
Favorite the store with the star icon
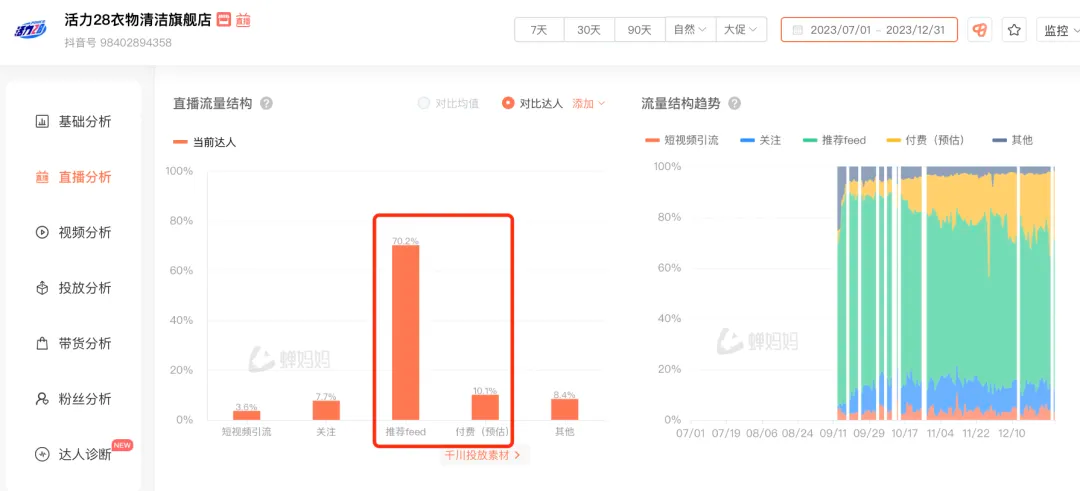(x=1014, y=30)
